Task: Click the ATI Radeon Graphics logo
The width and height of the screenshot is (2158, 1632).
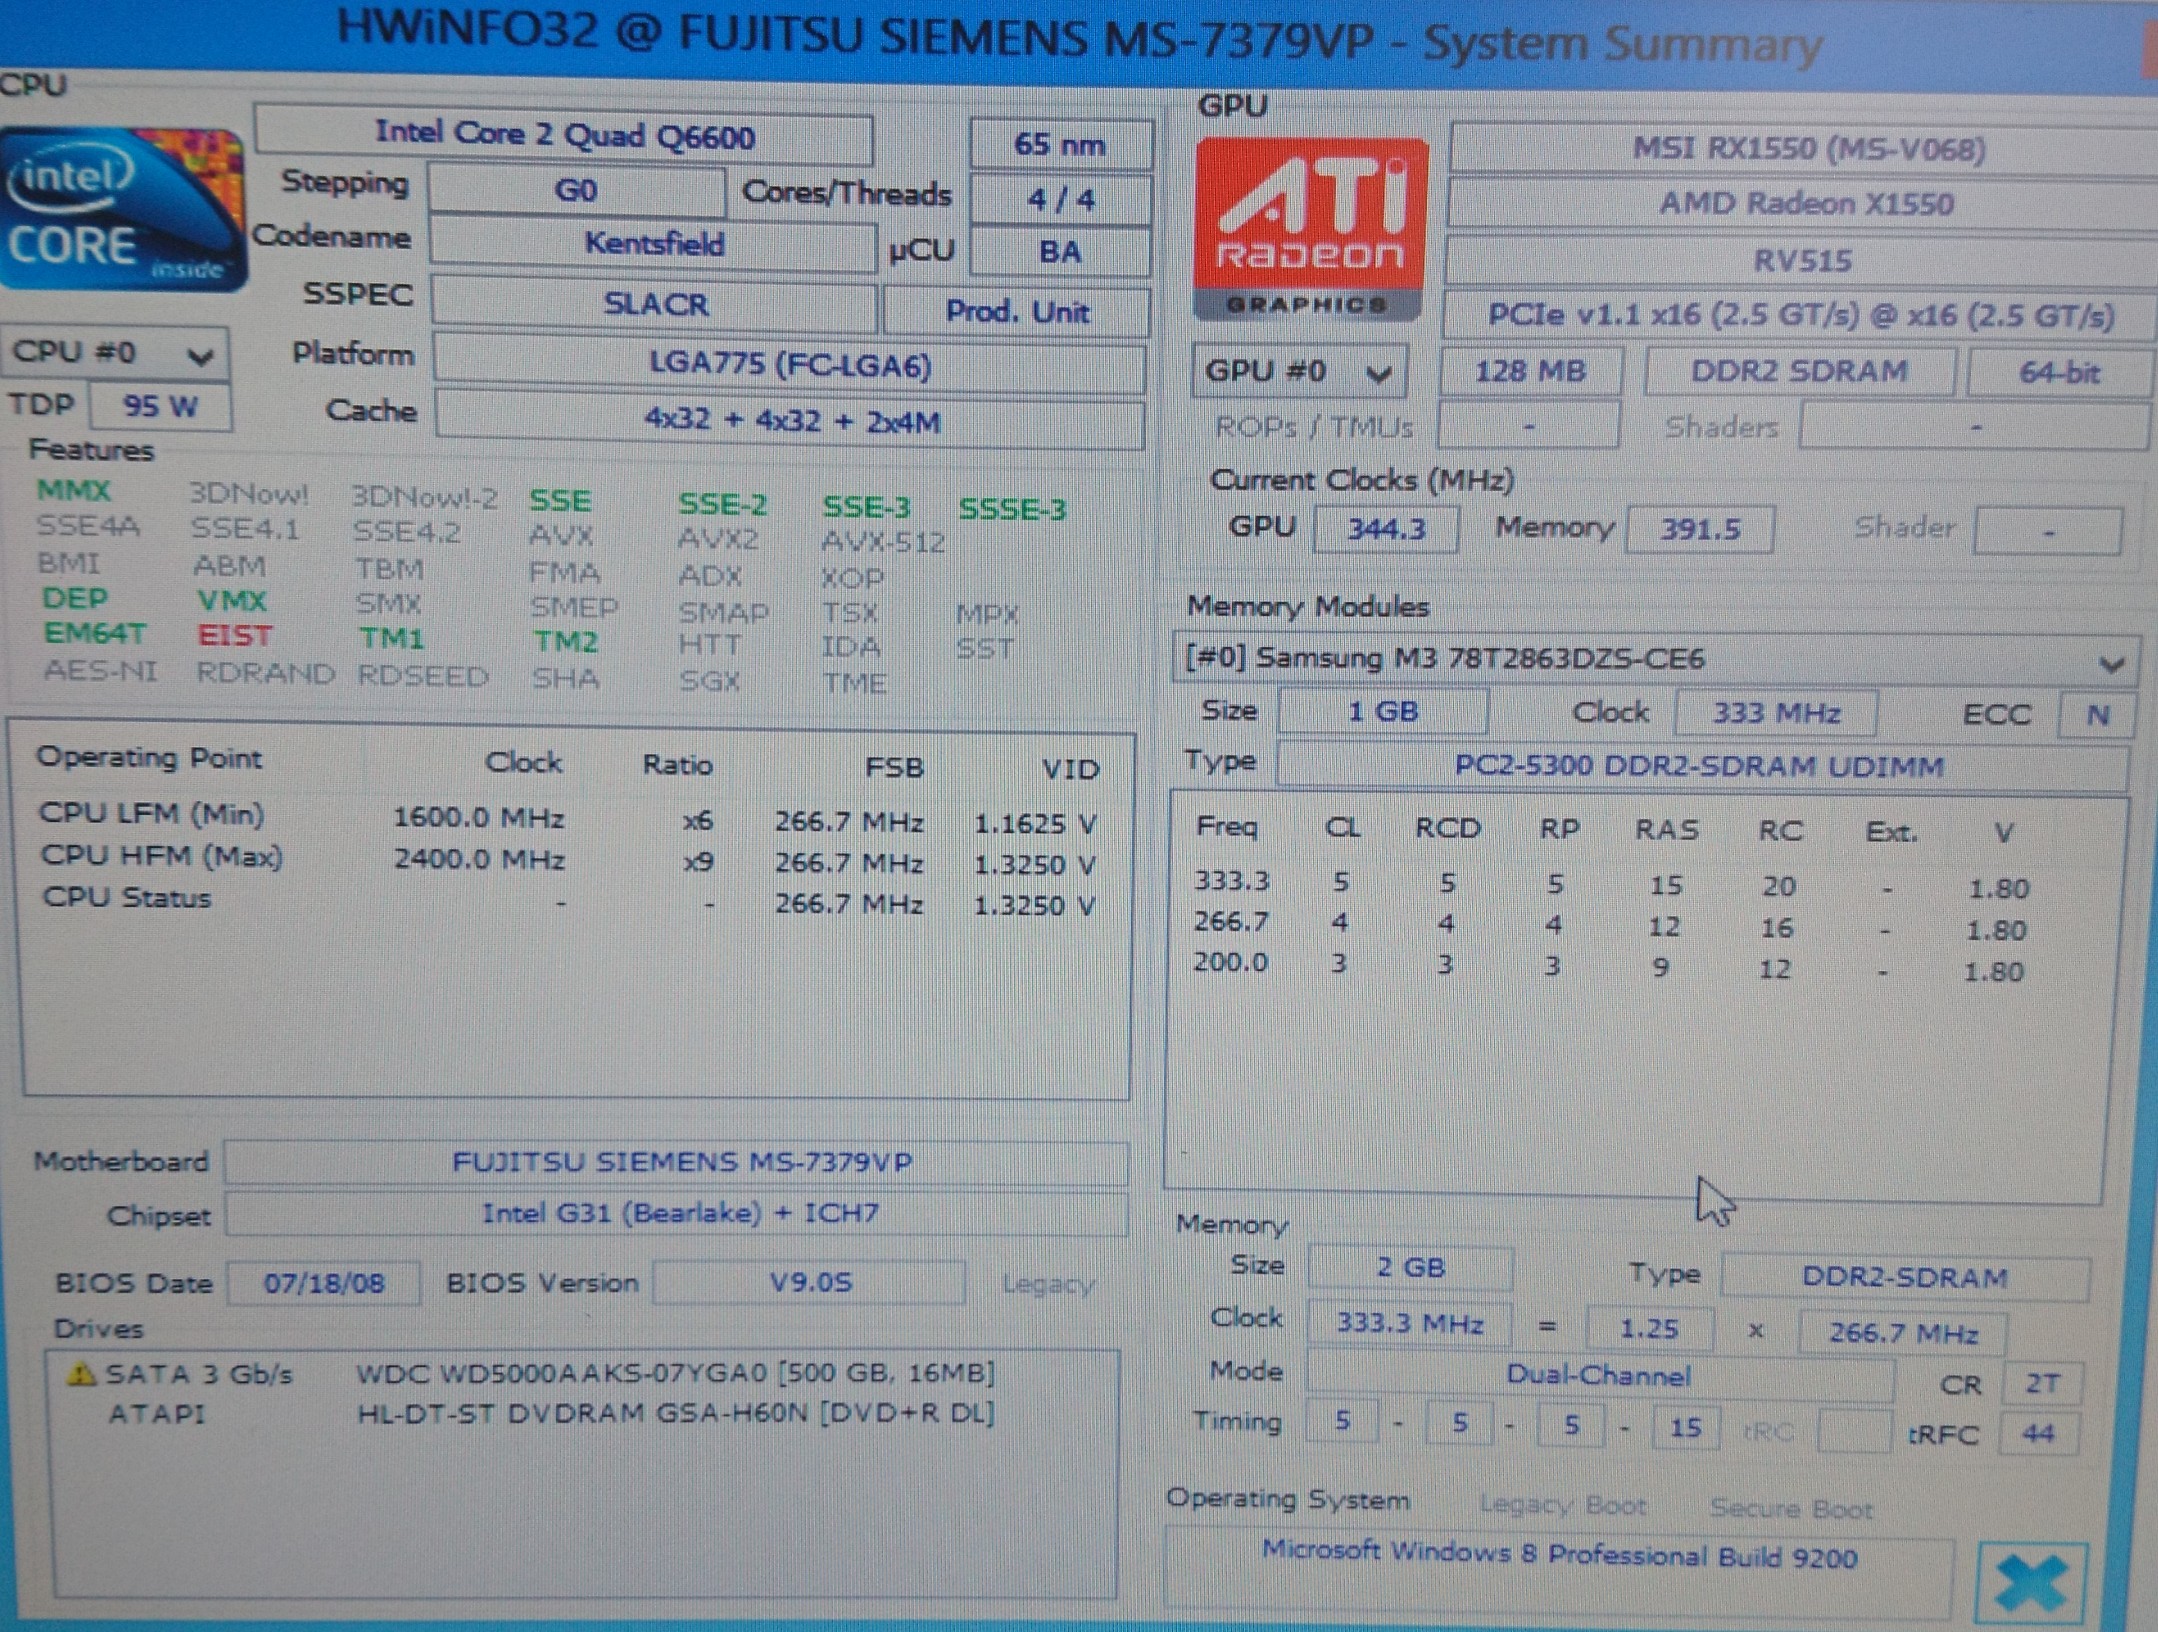Action: click(1310, 230)
